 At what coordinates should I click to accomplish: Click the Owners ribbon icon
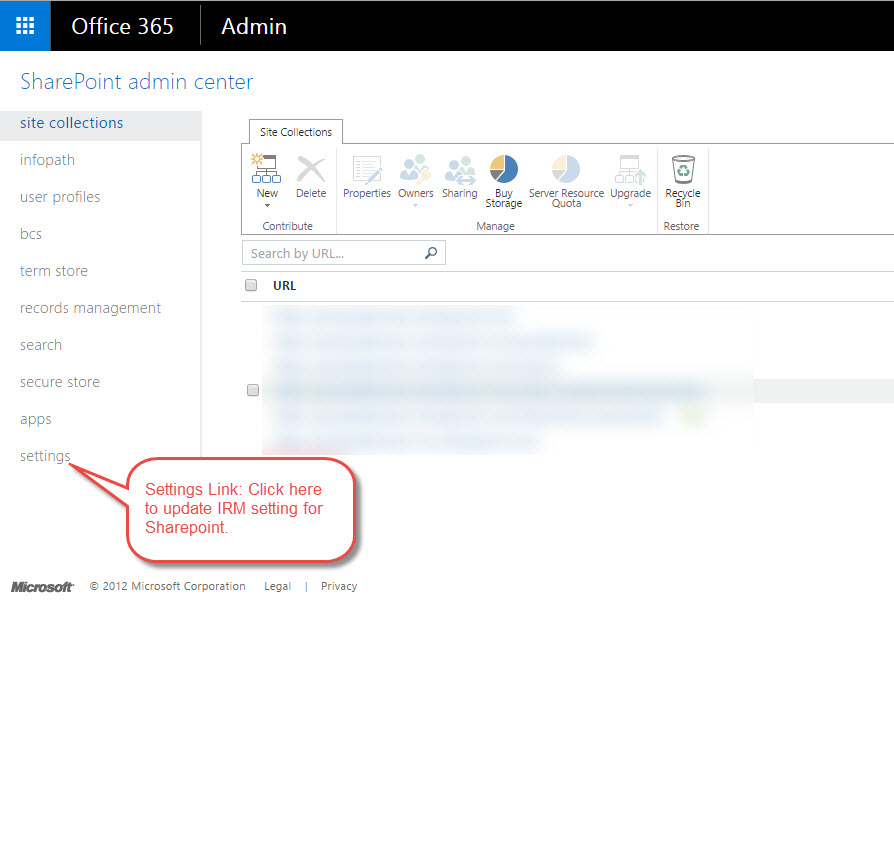[415, 169]
